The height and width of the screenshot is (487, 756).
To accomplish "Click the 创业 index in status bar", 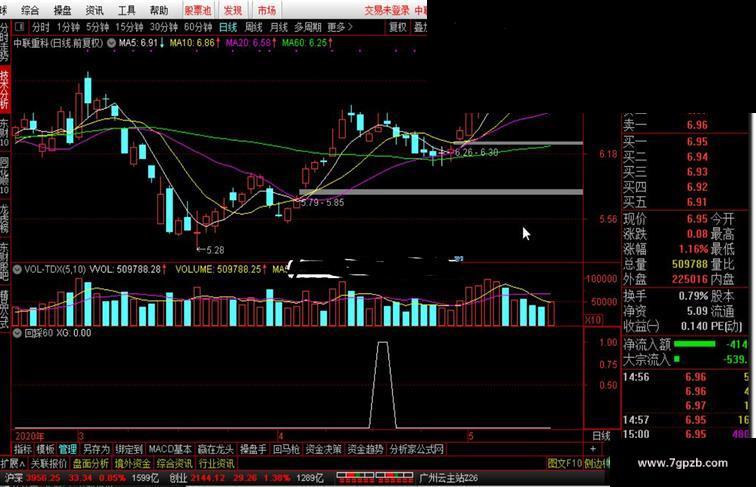I will pos(178,478).
